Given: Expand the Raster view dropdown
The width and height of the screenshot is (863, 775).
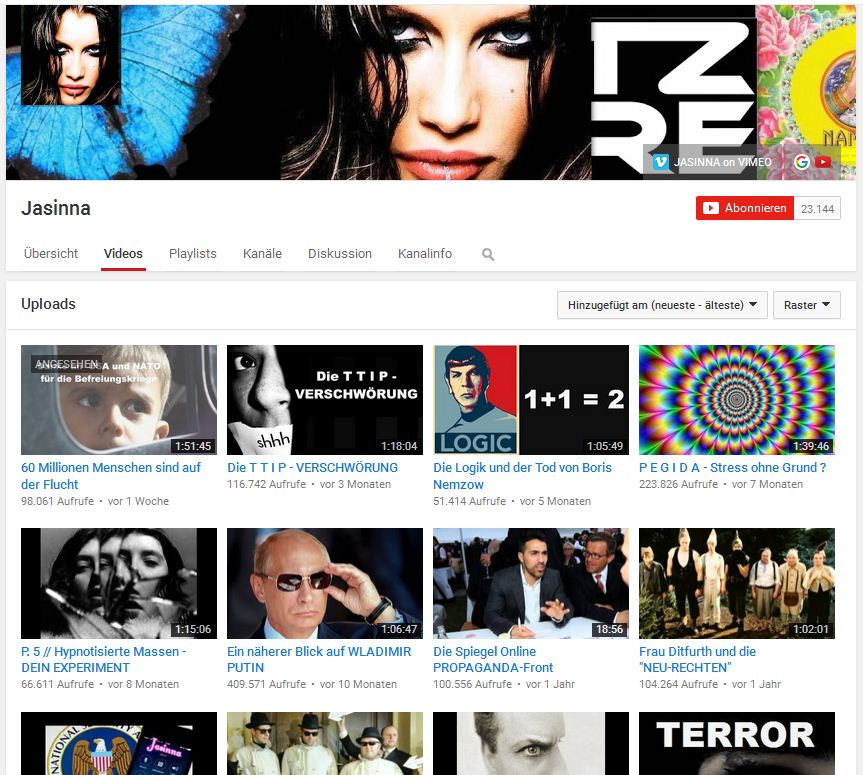Looking at the screenshot, I should pos(806,305).
